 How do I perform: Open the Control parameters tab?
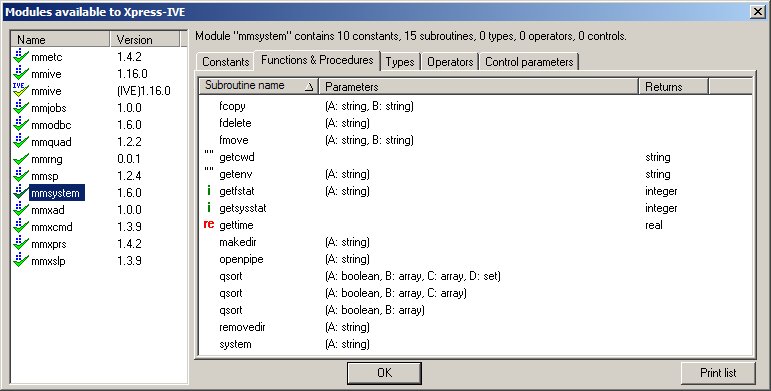tap(529, 62)
